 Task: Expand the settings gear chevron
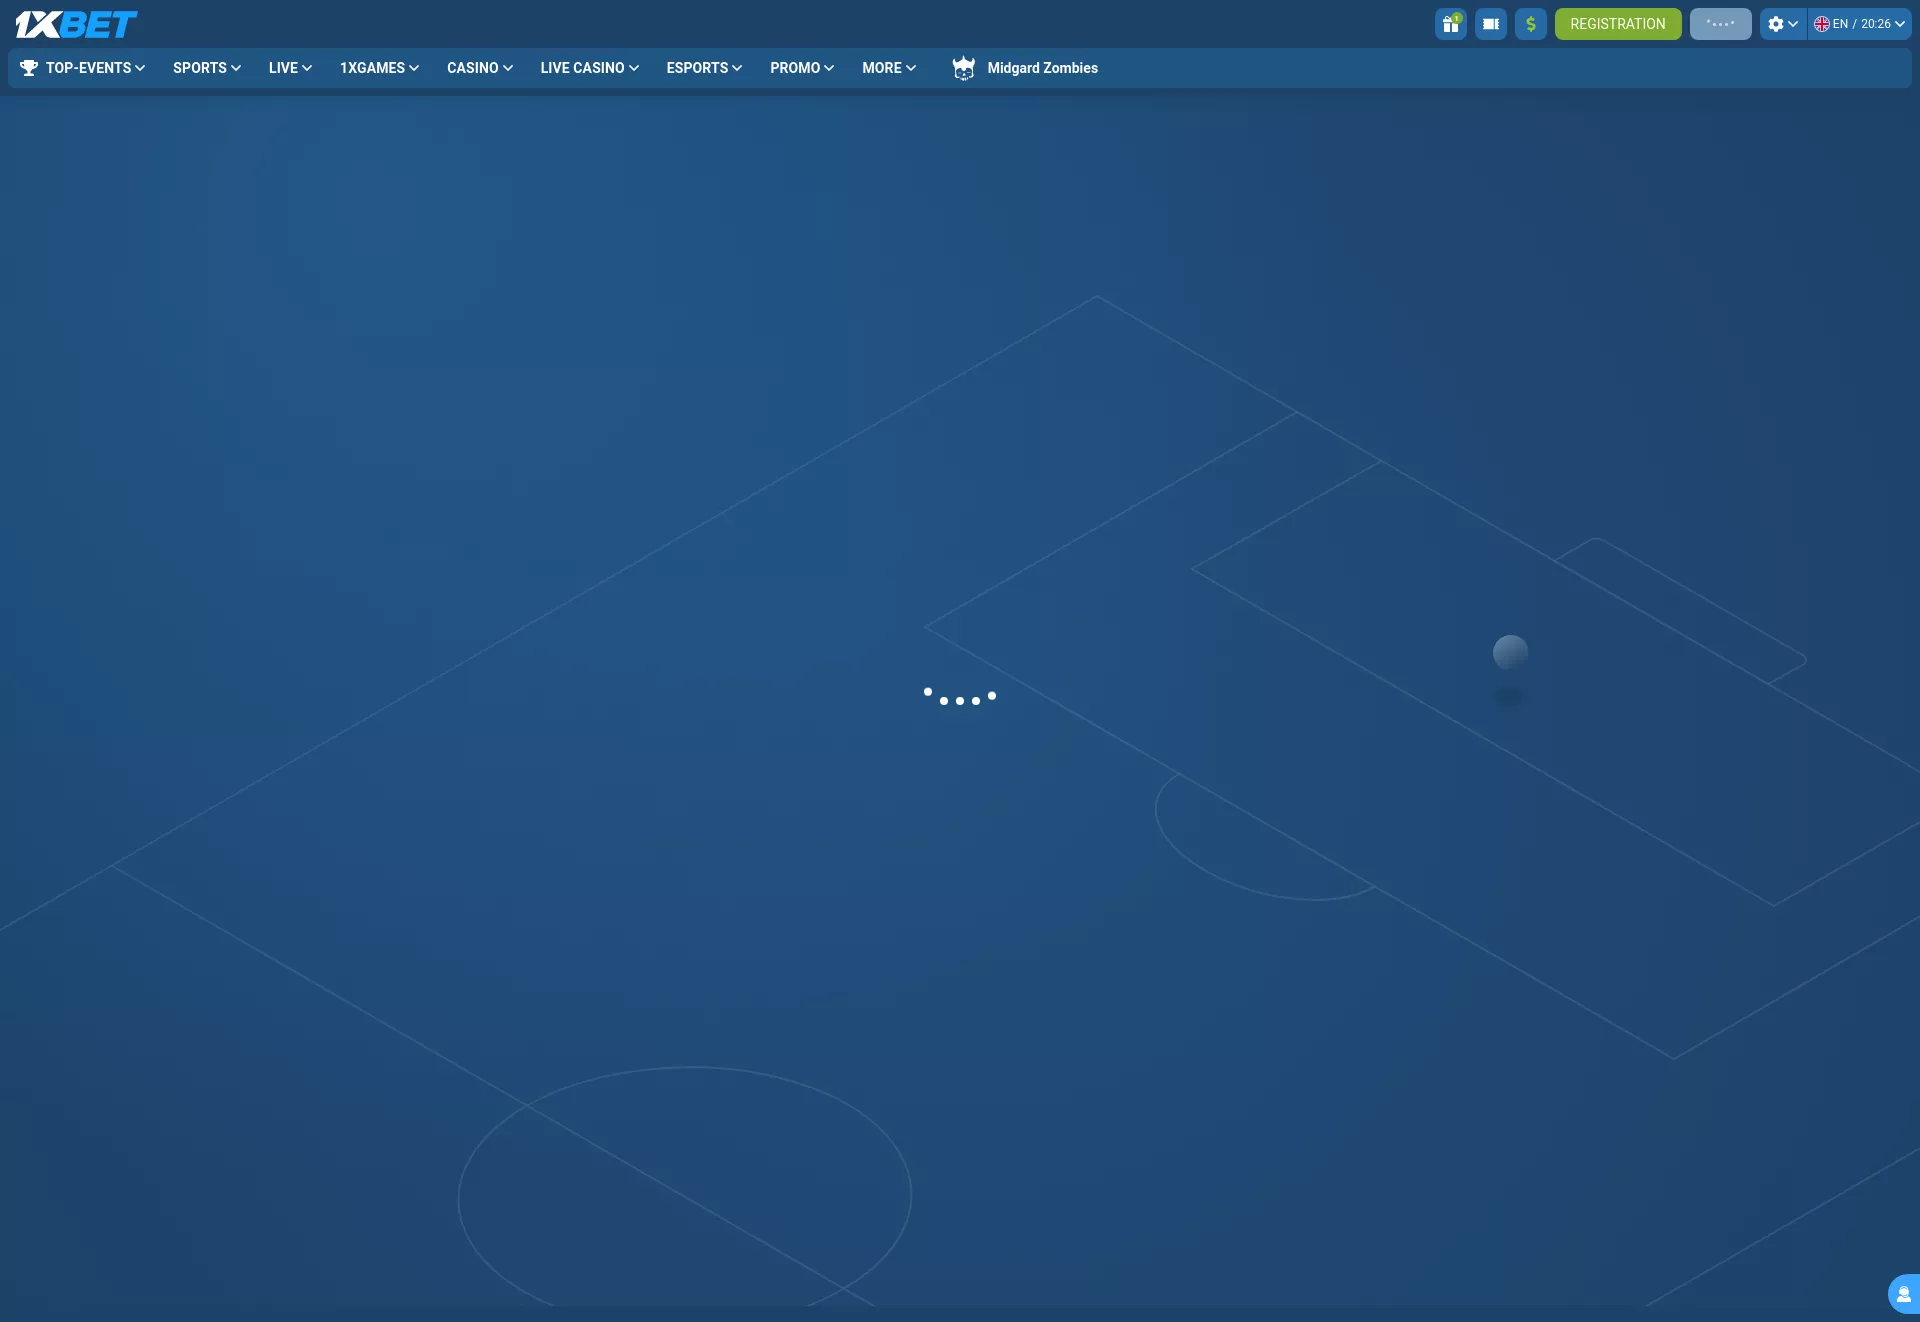point(1793,24)
